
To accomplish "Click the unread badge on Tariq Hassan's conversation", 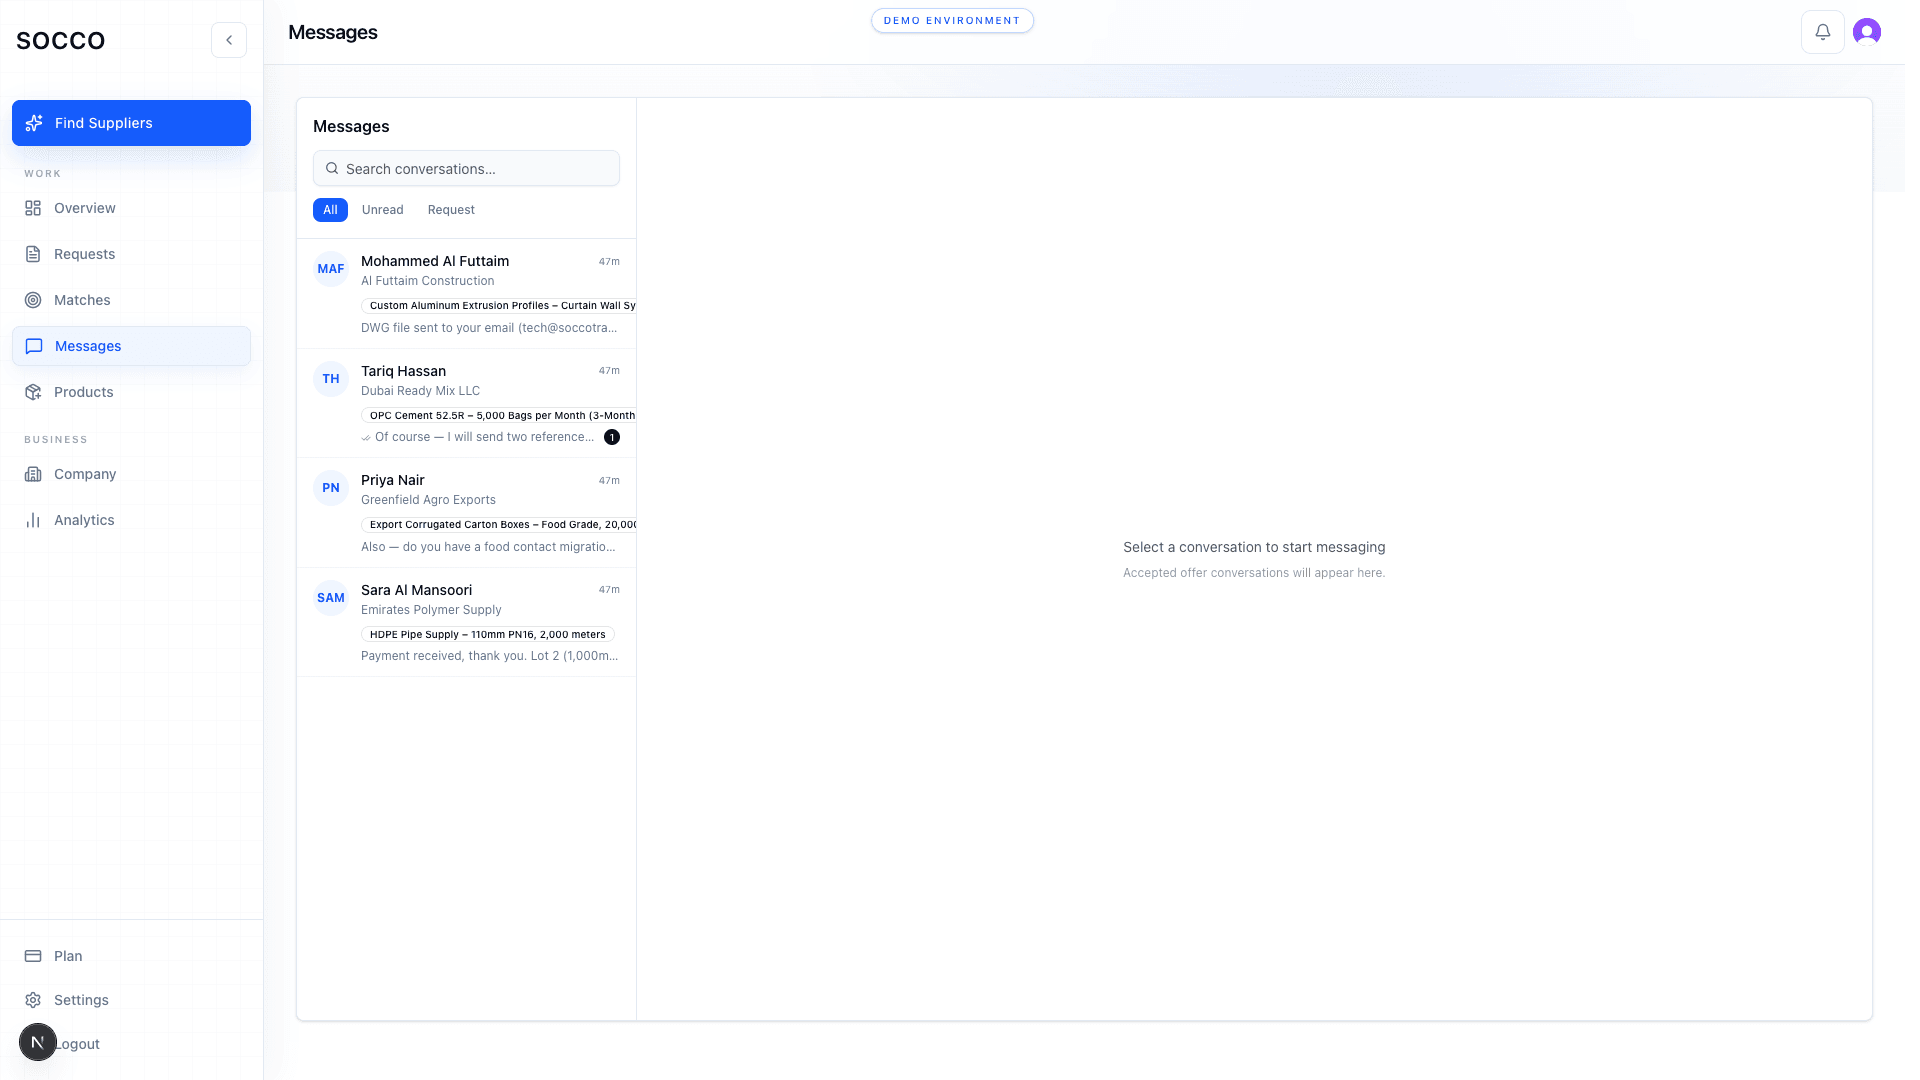I will click(x=612, y=437).
